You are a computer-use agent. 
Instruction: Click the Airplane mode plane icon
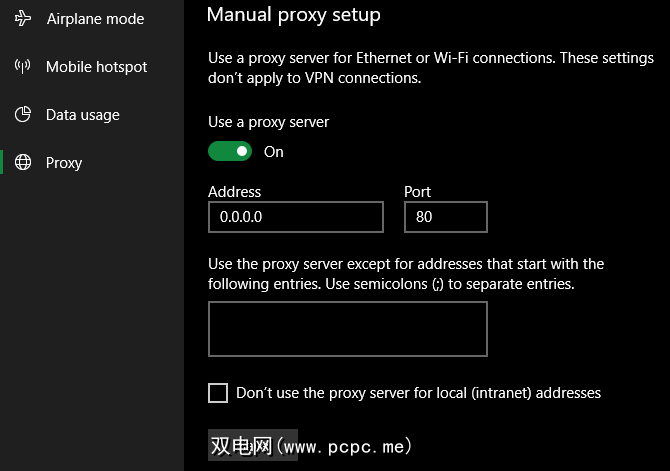tap(23, 19)
